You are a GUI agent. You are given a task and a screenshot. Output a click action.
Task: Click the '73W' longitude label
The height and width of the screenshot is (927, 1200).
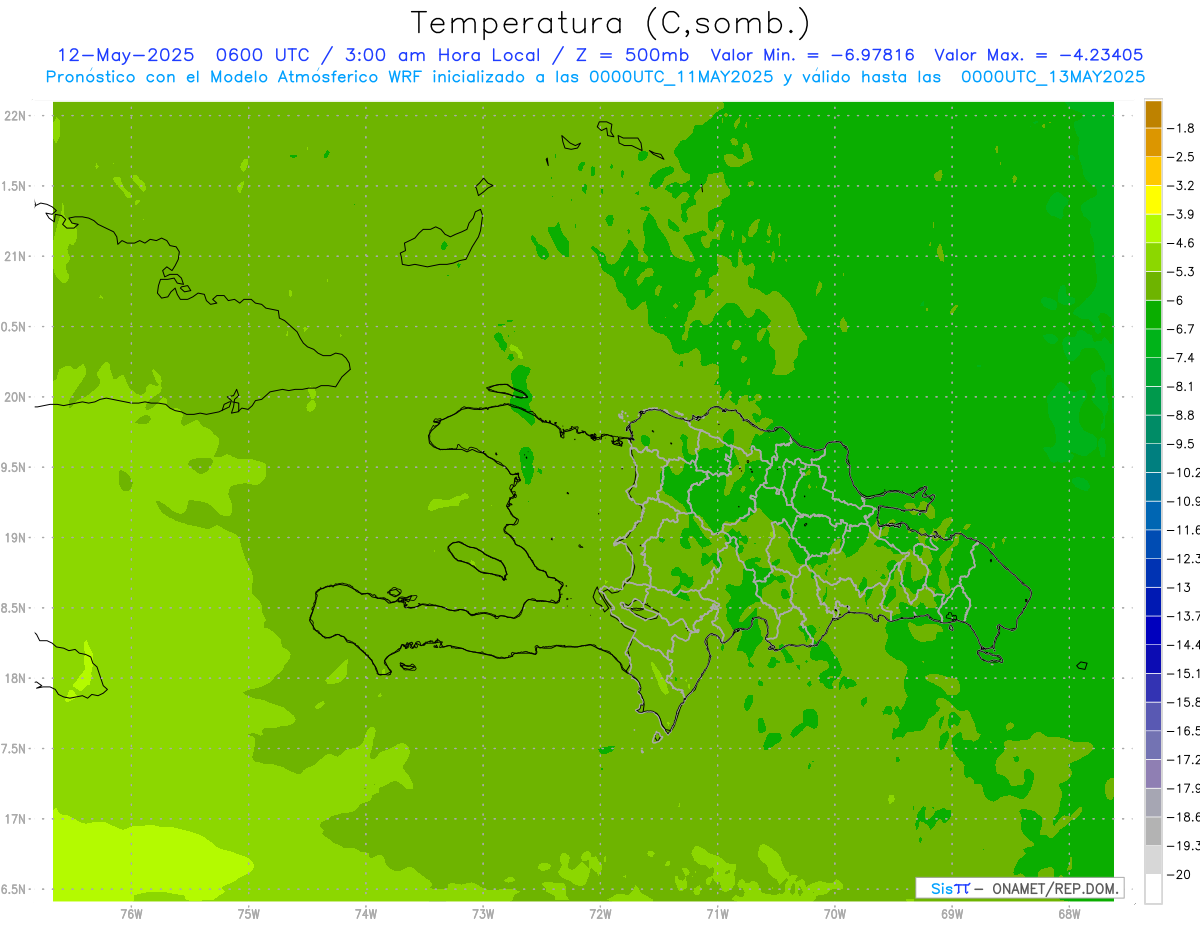point(483,913)
